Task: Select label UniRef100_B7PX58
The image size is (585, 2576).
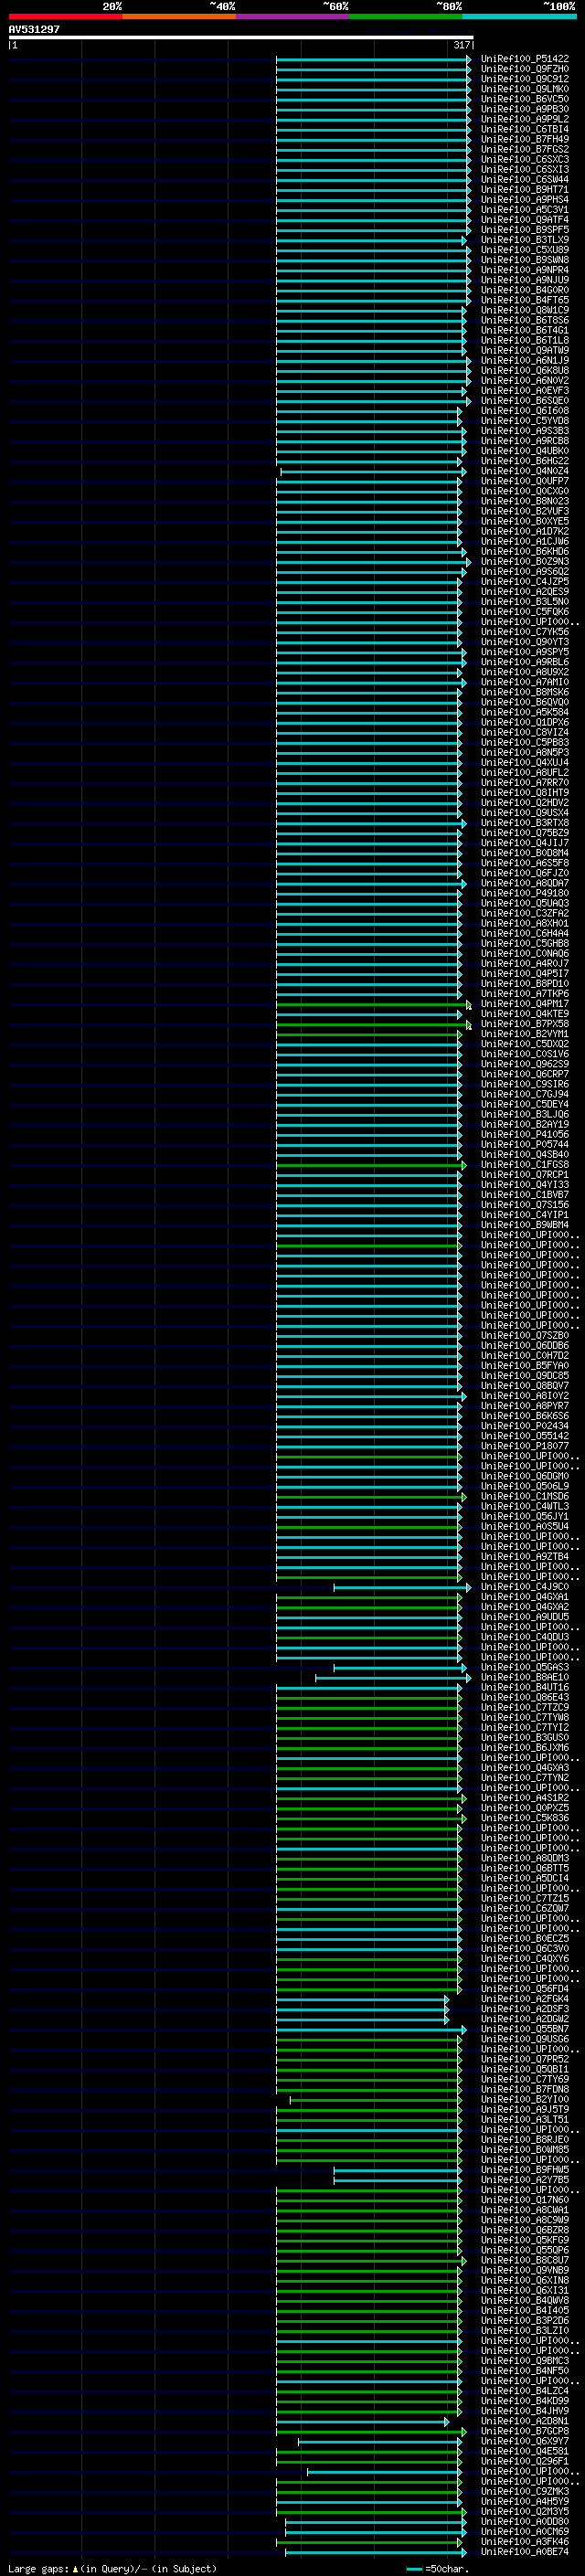Action: click(x=525, y=1024)
